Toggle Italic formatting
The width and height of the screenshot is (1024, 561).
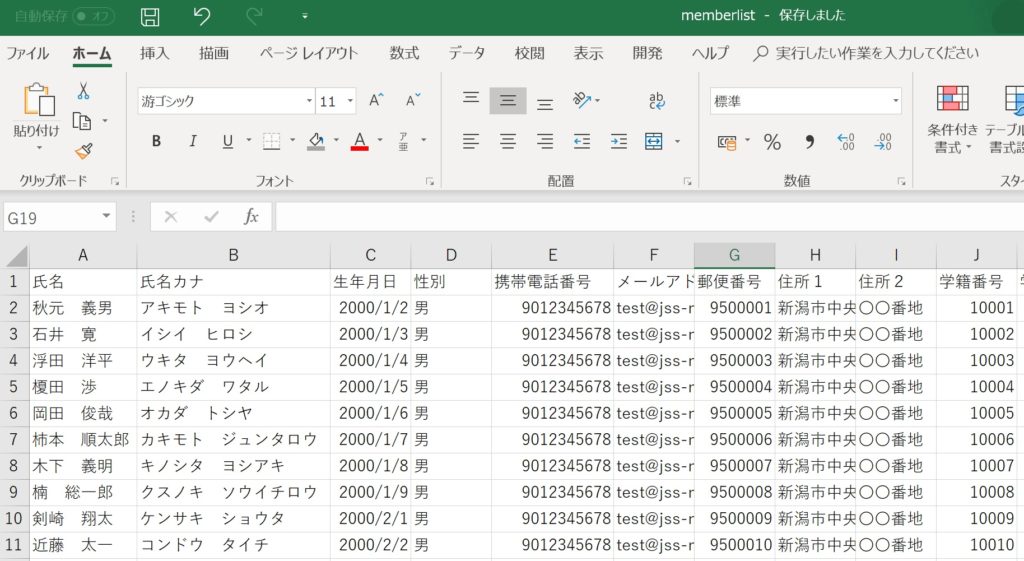[x=193, y=141]
